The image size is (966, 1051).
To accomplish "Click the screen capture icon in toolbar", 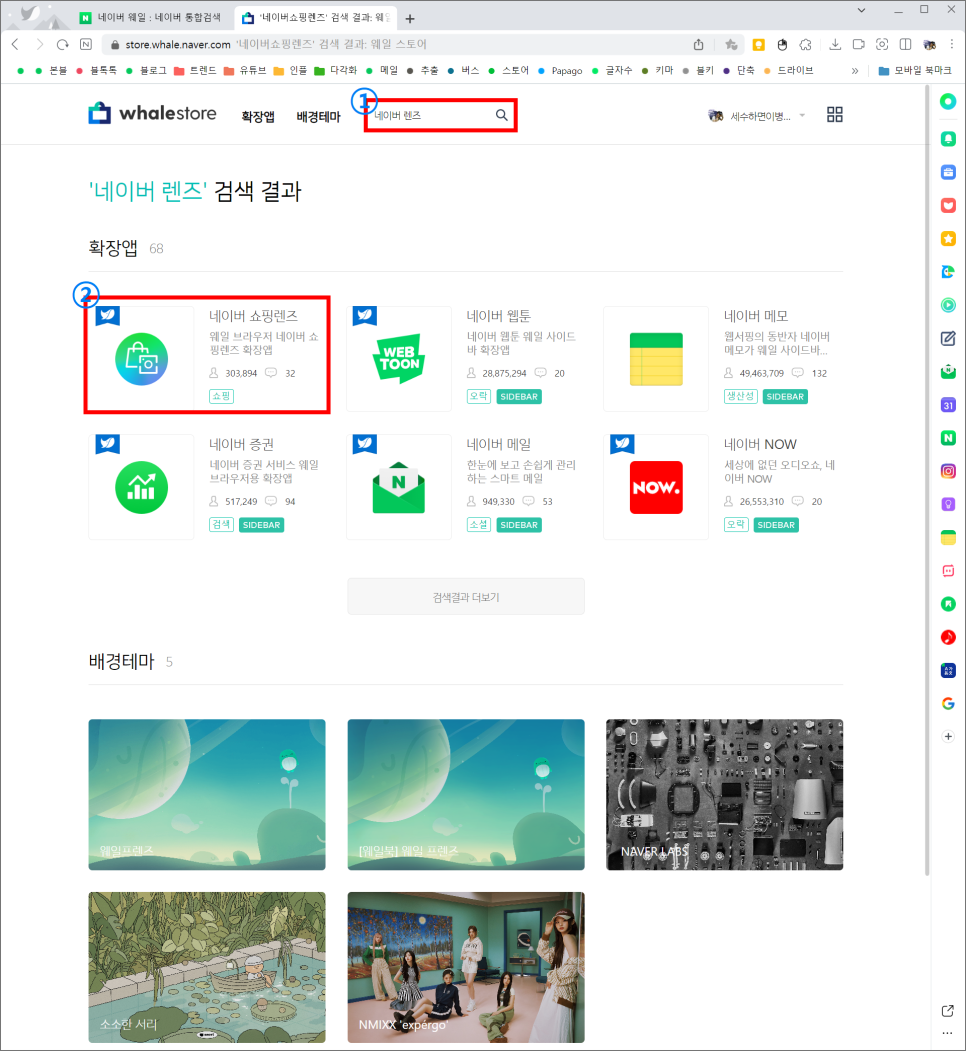I will (x=882, y=44).
